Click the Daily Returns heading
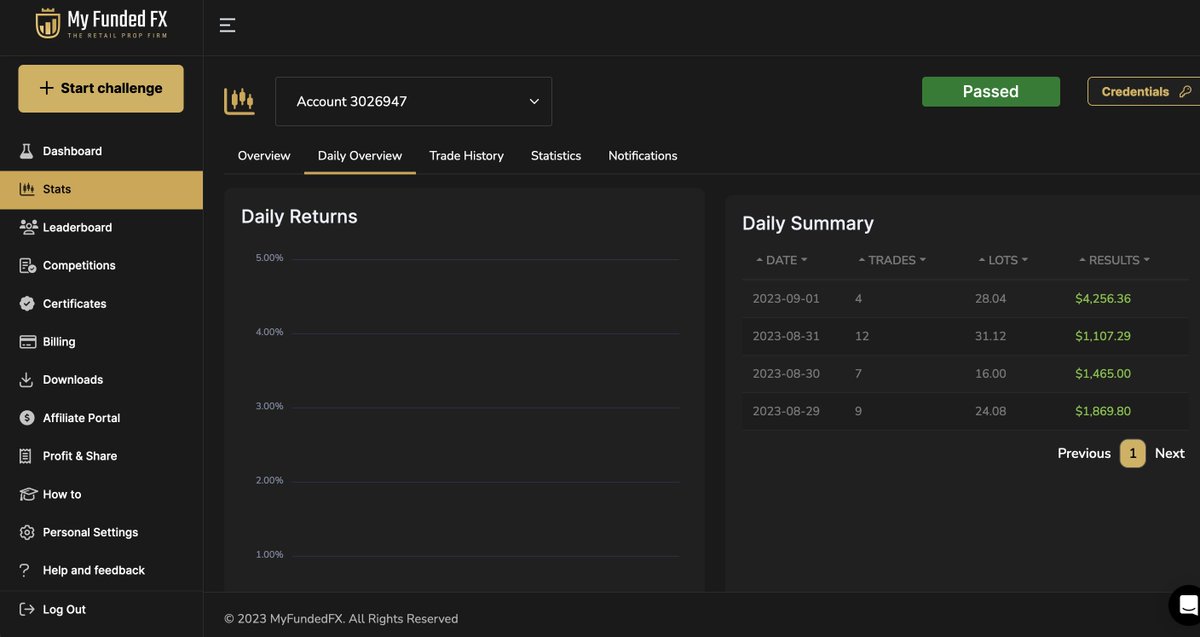This screenshot has width=1200, height=637. (299, 216)
